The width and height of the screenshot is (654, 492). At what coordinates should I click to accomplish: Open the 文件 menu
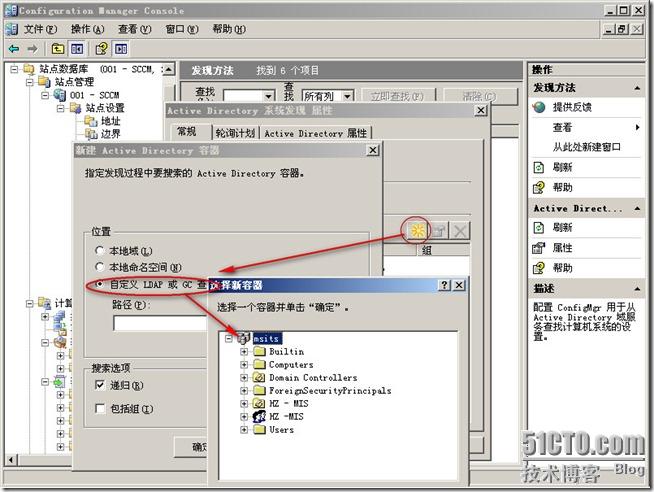pos(40,29)
